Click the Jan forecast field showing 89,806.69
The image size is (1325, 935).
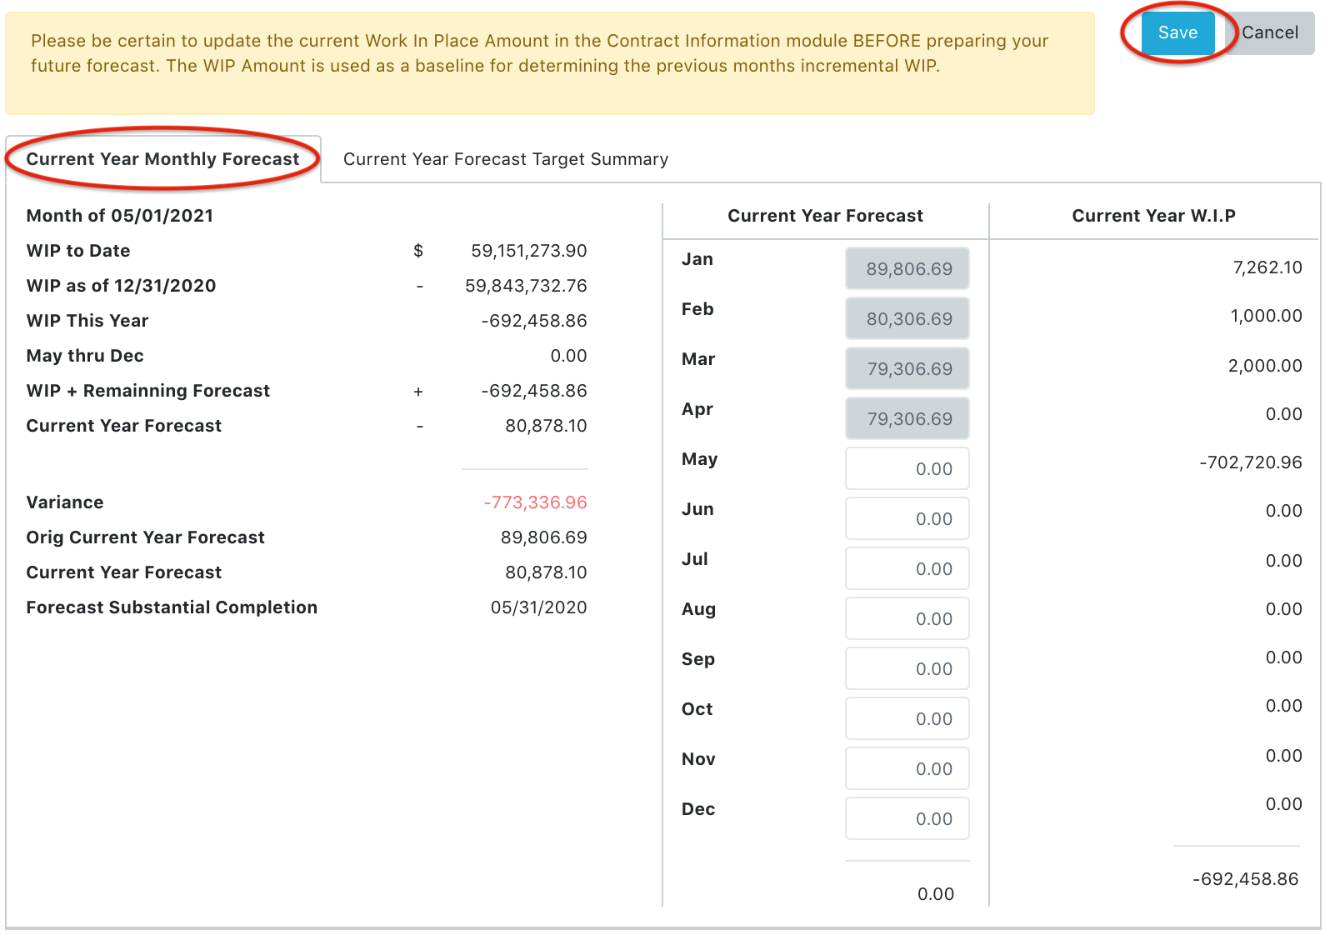(x=907, y=269)
